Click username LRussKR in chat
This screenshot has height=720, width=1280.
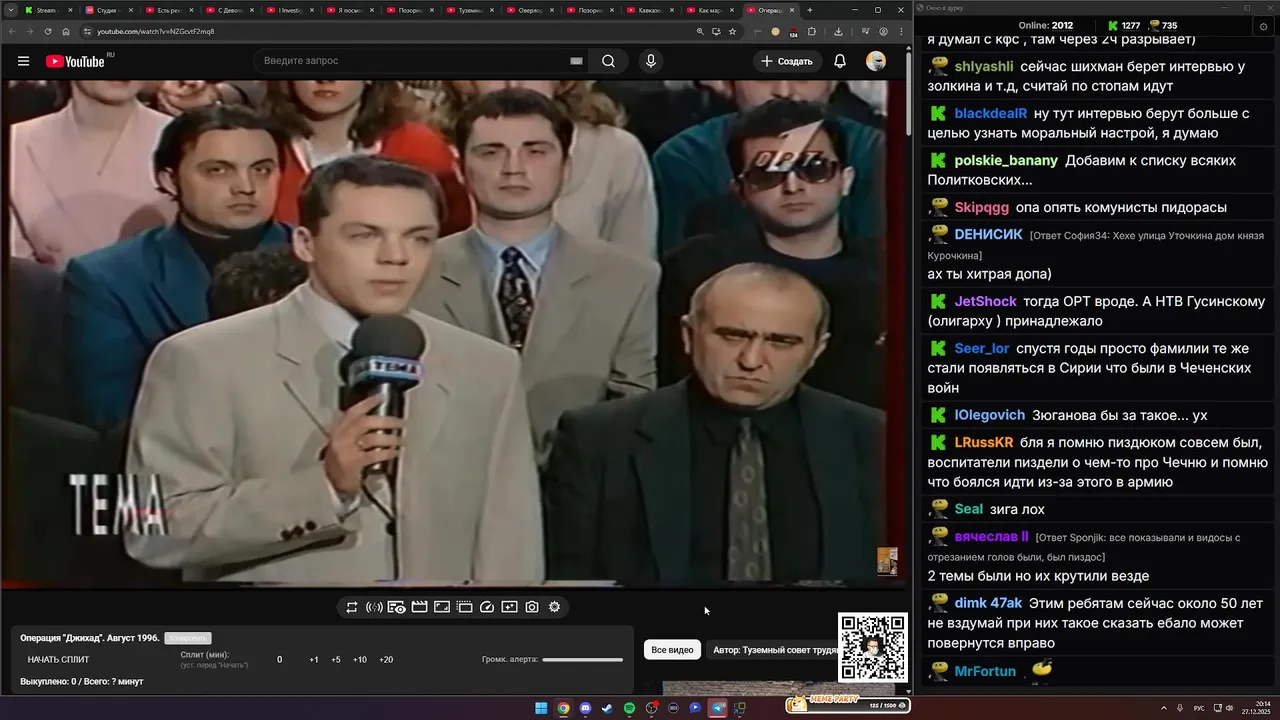pyautogui.click(x=984, y=443)
